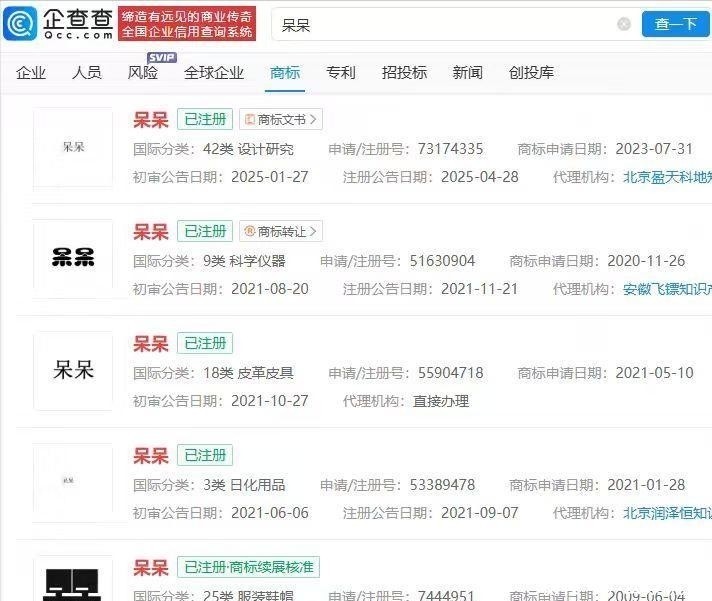This screenshot has width=712, height=601.
Task: Go to the 全球企业 tab
Action: 214,73
